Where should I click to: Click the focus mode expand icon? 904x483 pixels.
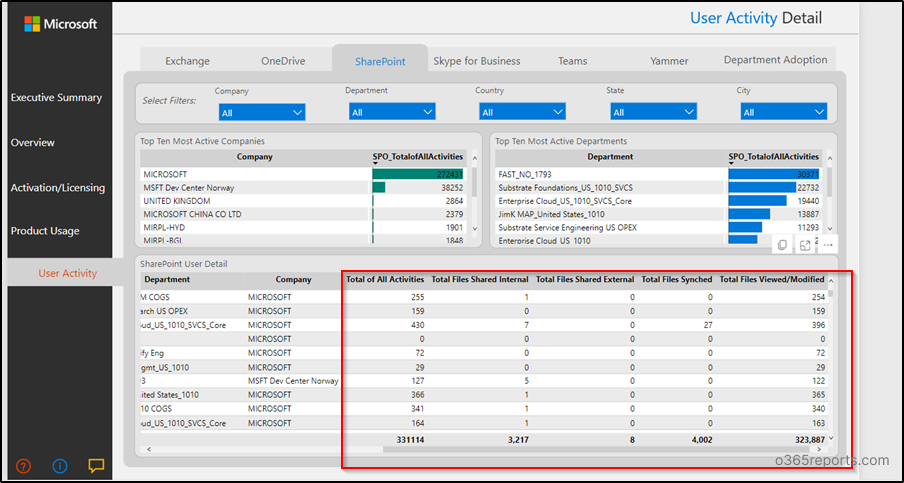click(805, 246)
